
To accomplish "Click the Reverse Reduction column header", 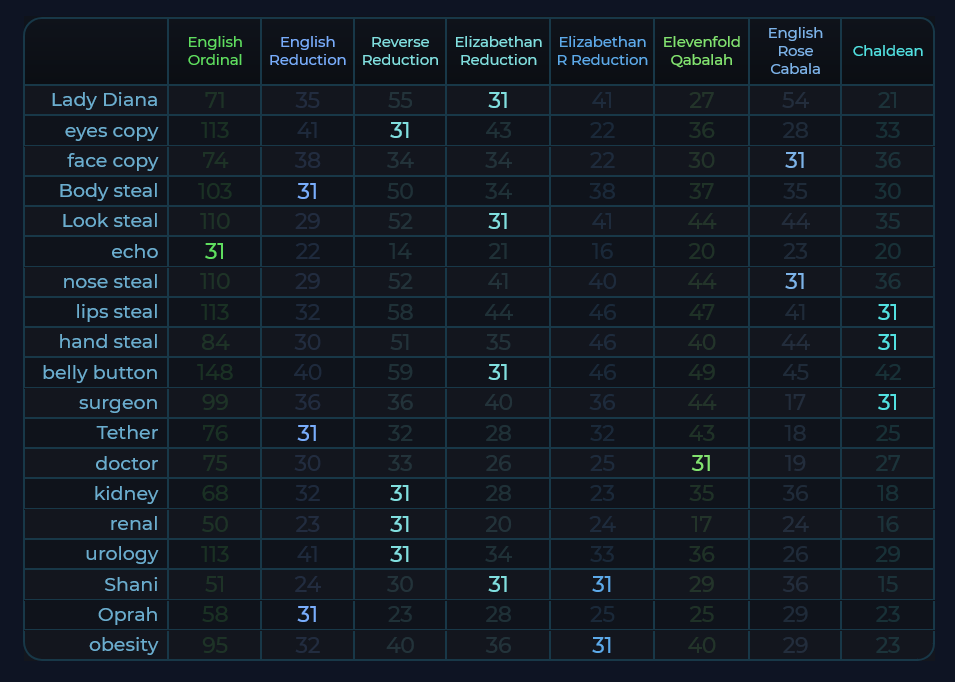I will point(400,51).
